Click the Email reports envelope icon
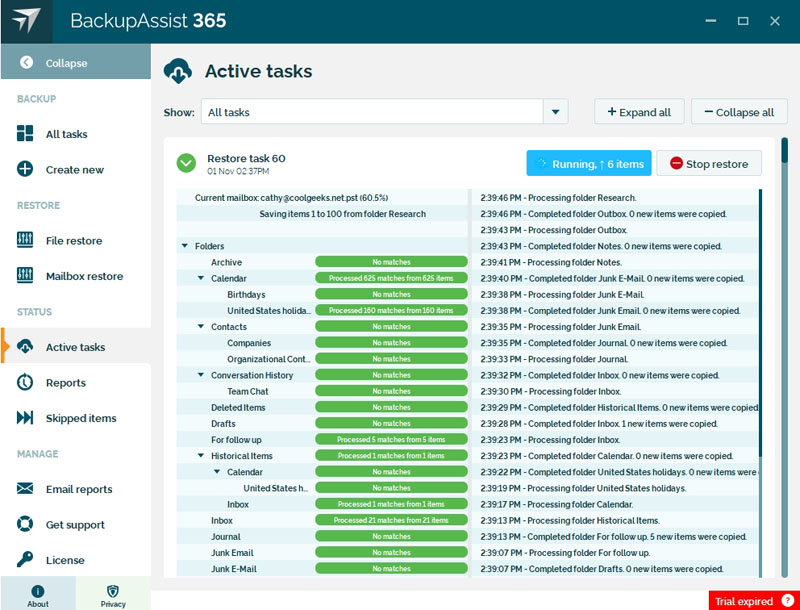This screenshot has width=800, height=610. pos(25,489)
